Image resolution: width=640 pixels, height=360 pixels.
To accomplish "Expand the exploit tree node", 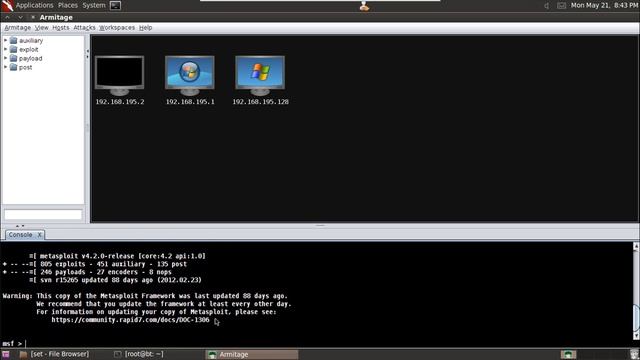I will [6, 49].
